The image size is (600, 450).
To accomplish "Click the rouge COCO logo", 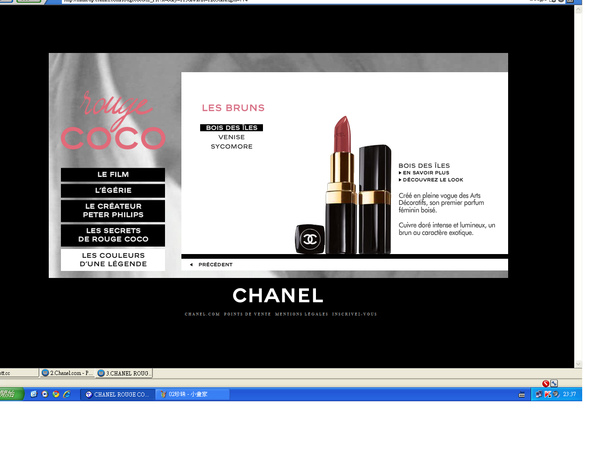I will pos(113,121).
